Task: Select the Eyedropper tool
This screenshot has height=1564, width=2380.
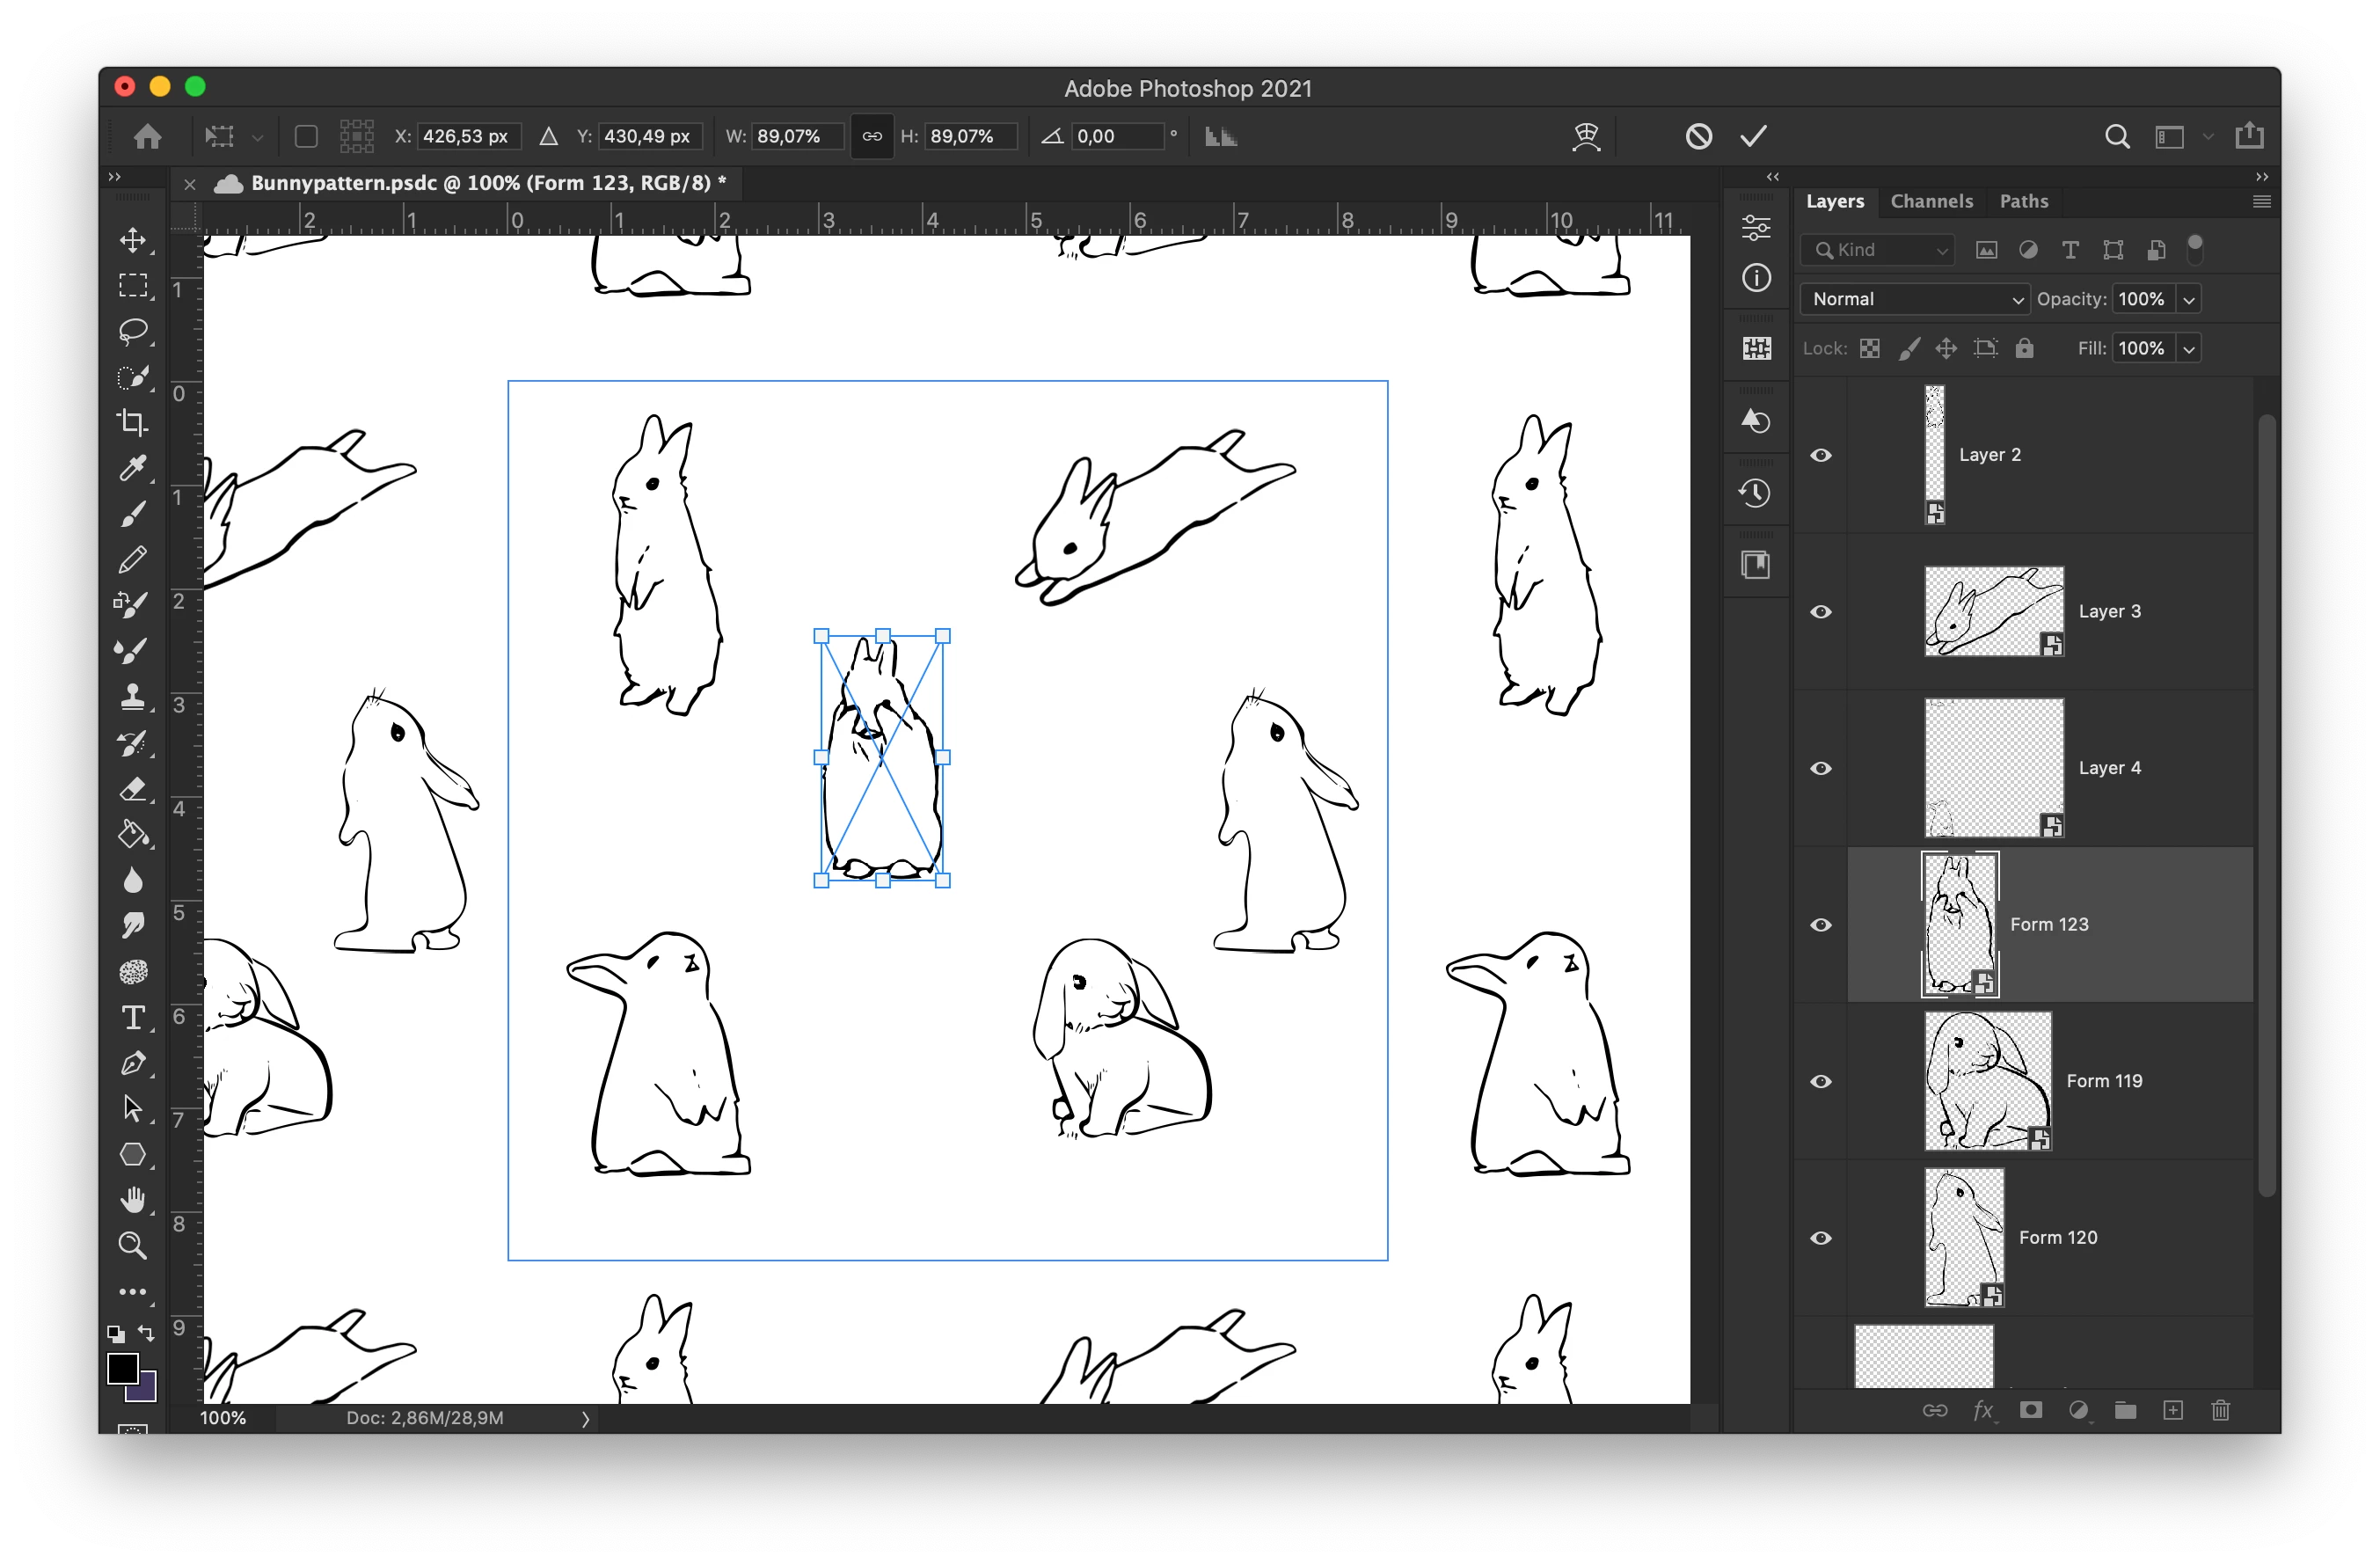Action: (133, 468)
